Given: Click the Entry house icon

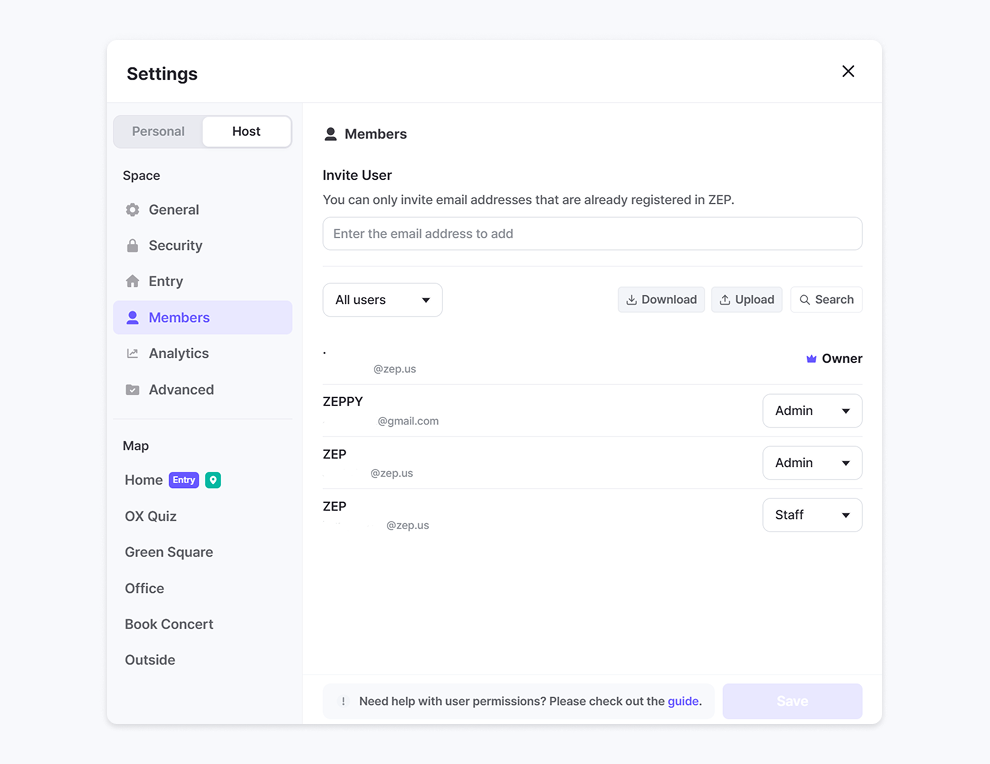Looking at the screenshot, I should [132, 282].
